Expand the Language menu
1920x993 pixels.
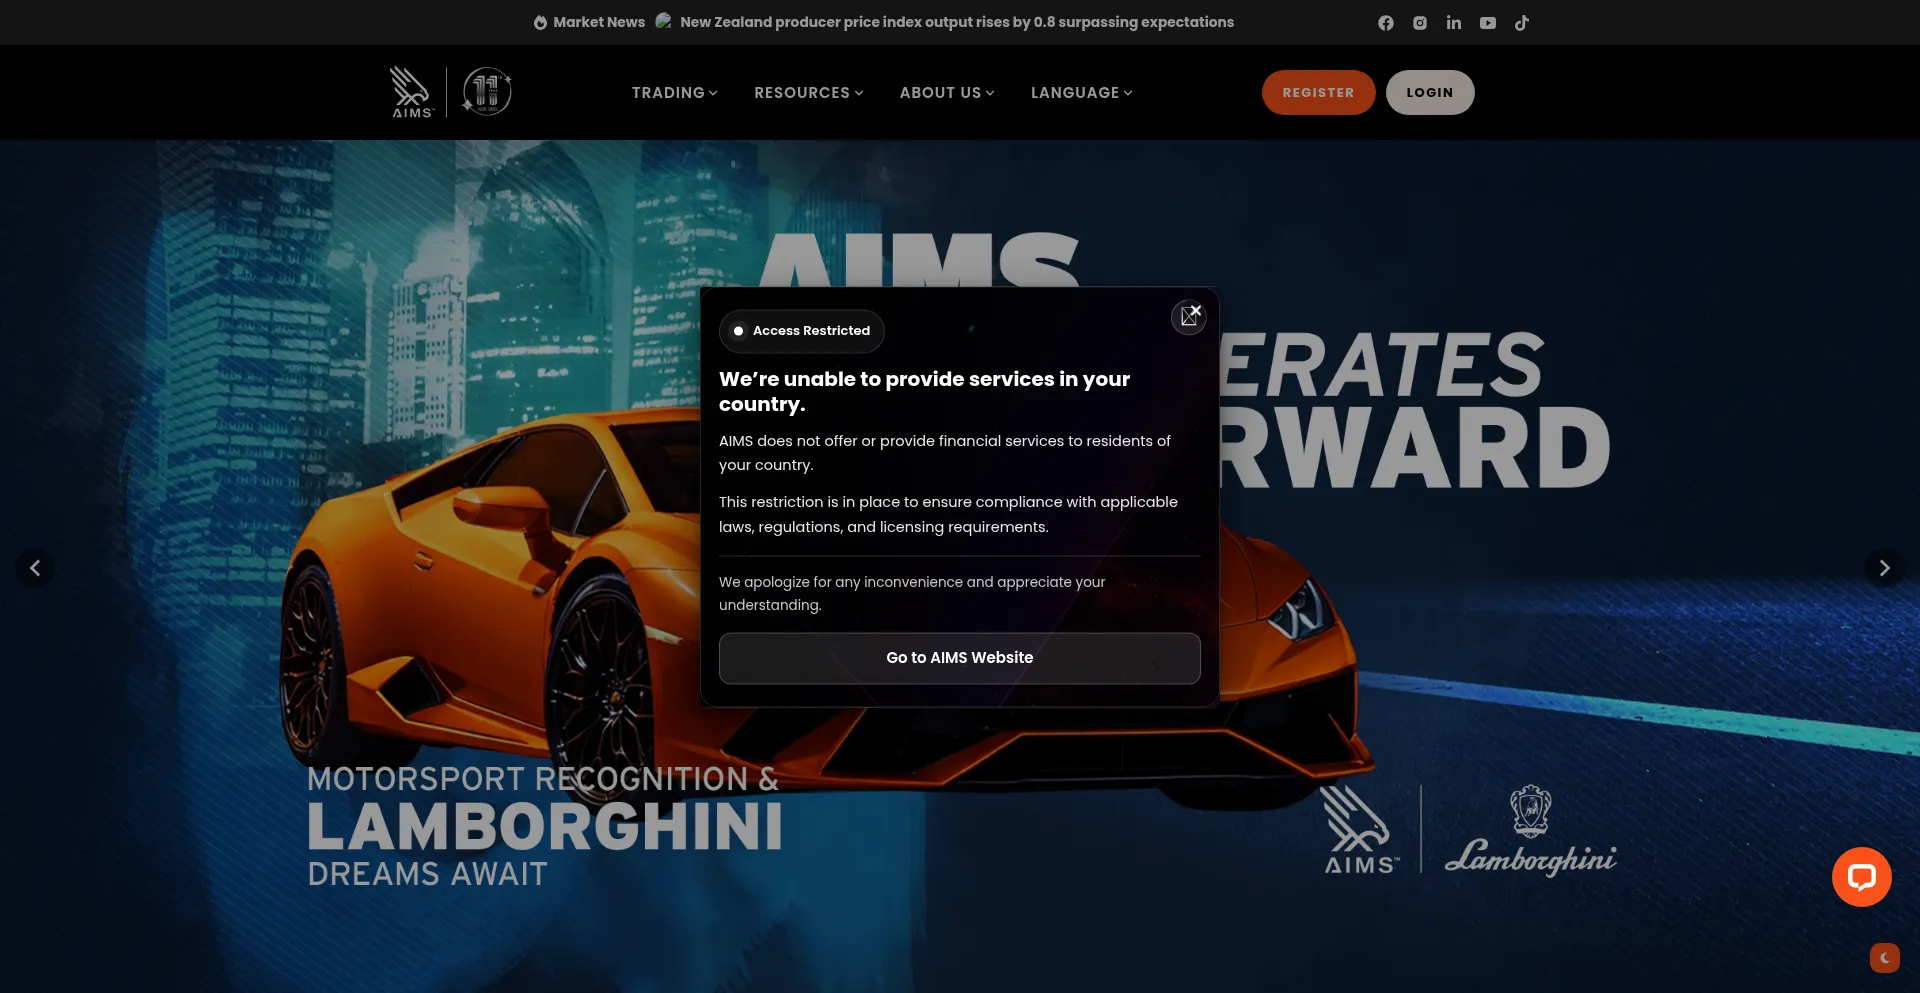click(1081, 93)
